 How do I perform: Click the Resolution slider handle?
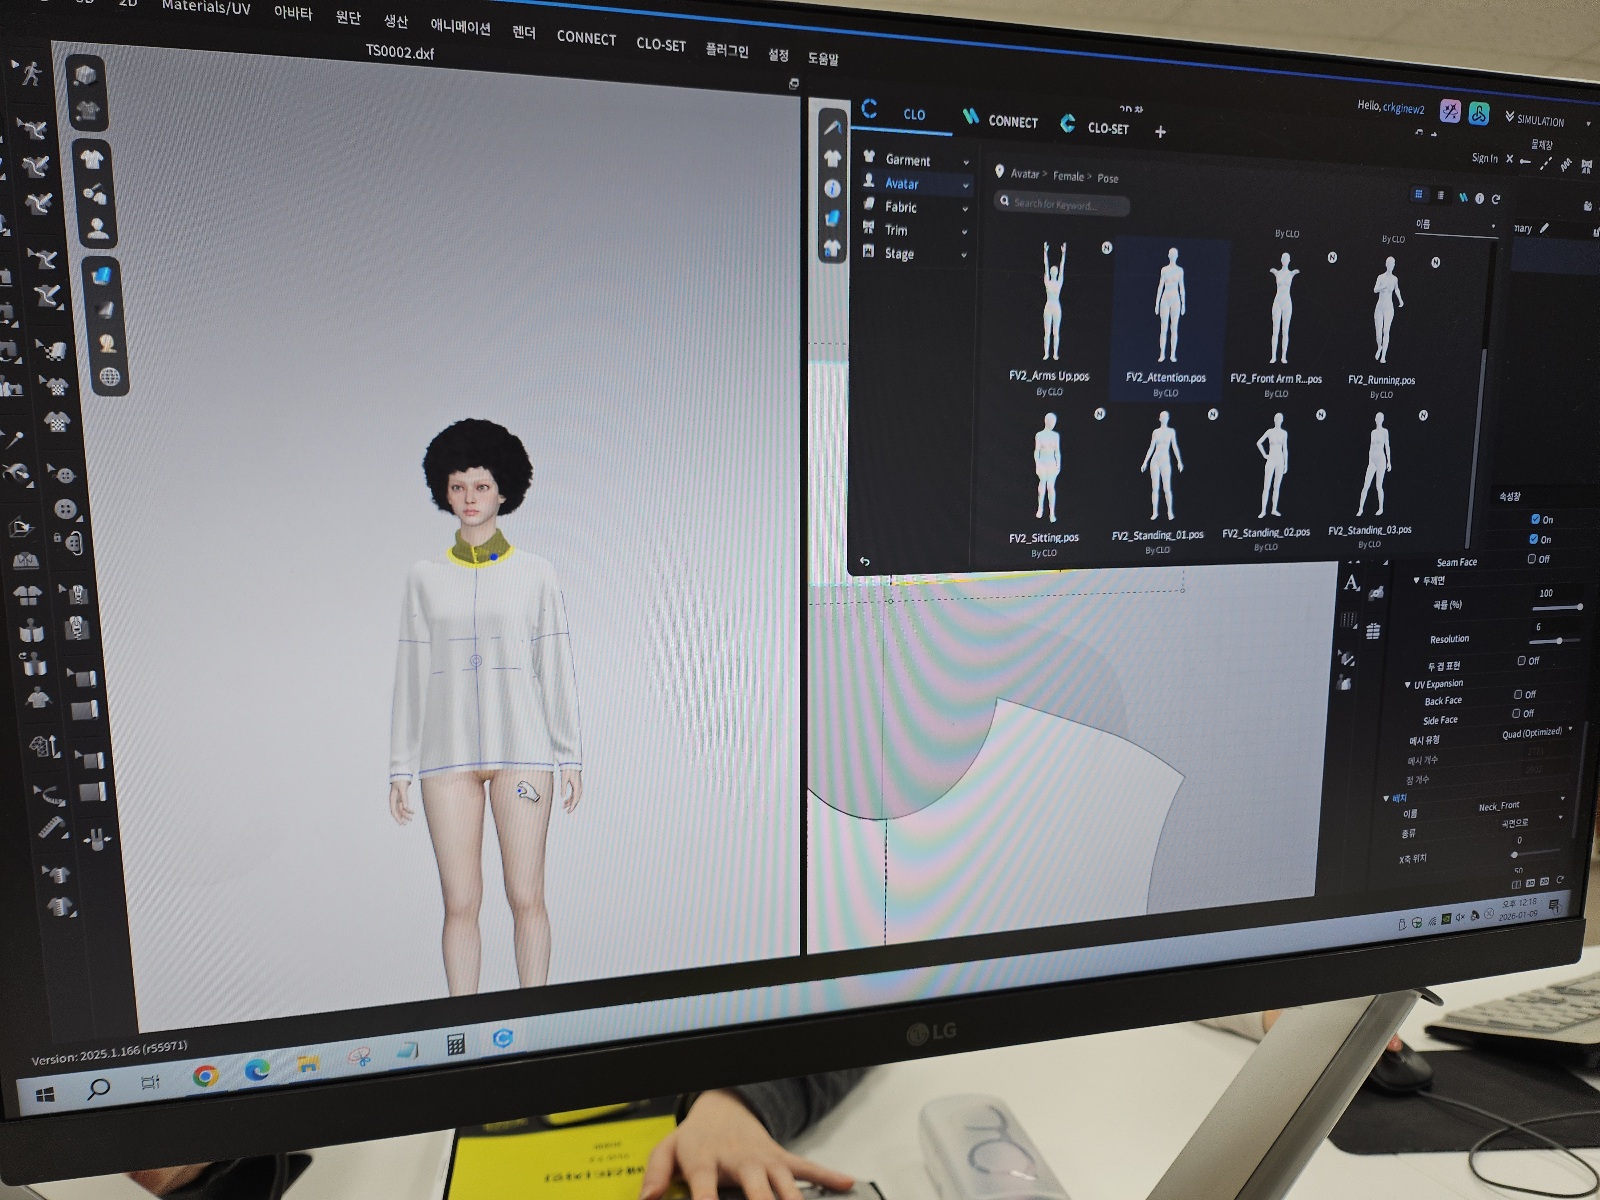click(1559, 641)
